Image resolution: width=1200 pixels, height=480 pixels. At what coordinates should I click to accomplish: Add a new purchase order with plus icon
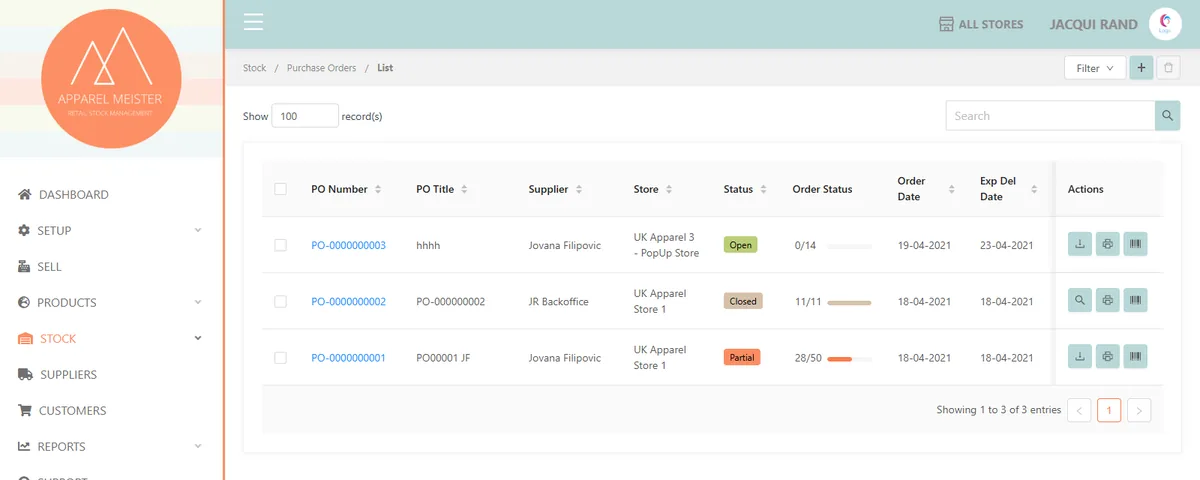click(1141, 68)
